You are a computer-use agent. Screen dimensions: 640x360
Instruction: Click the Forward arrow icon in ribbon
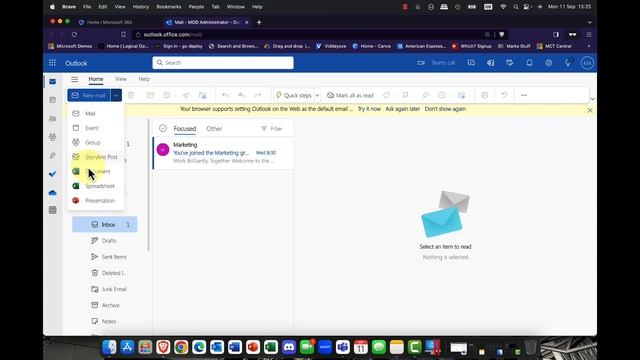click(x=258, y=95)
